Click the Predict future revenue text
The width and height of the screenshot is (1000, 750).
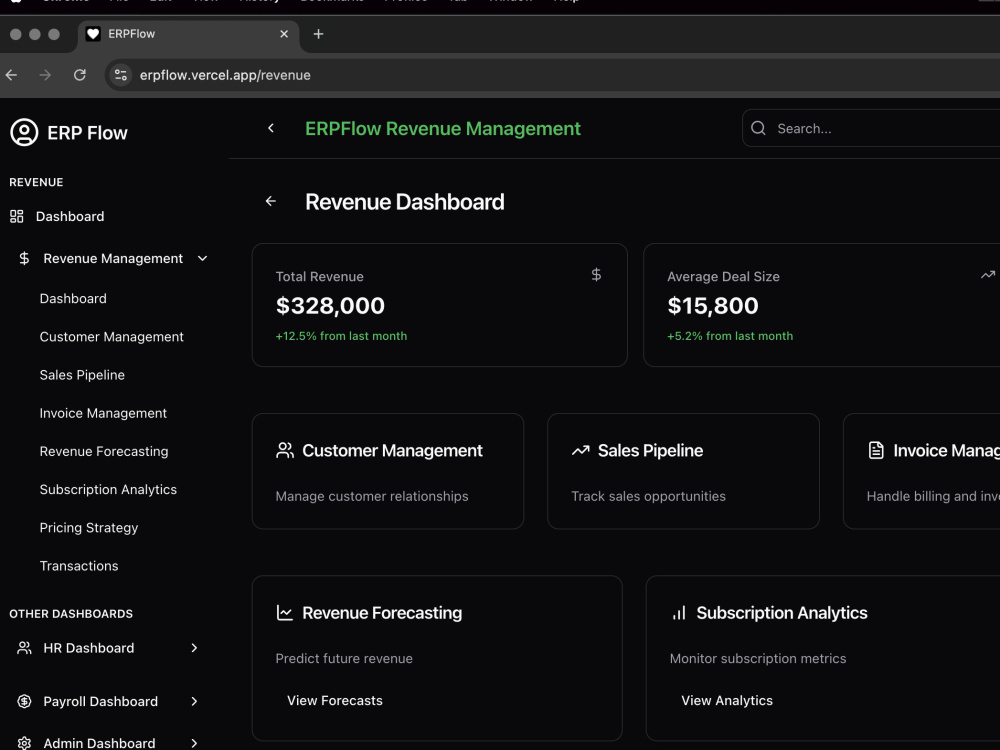pos(344,659)
